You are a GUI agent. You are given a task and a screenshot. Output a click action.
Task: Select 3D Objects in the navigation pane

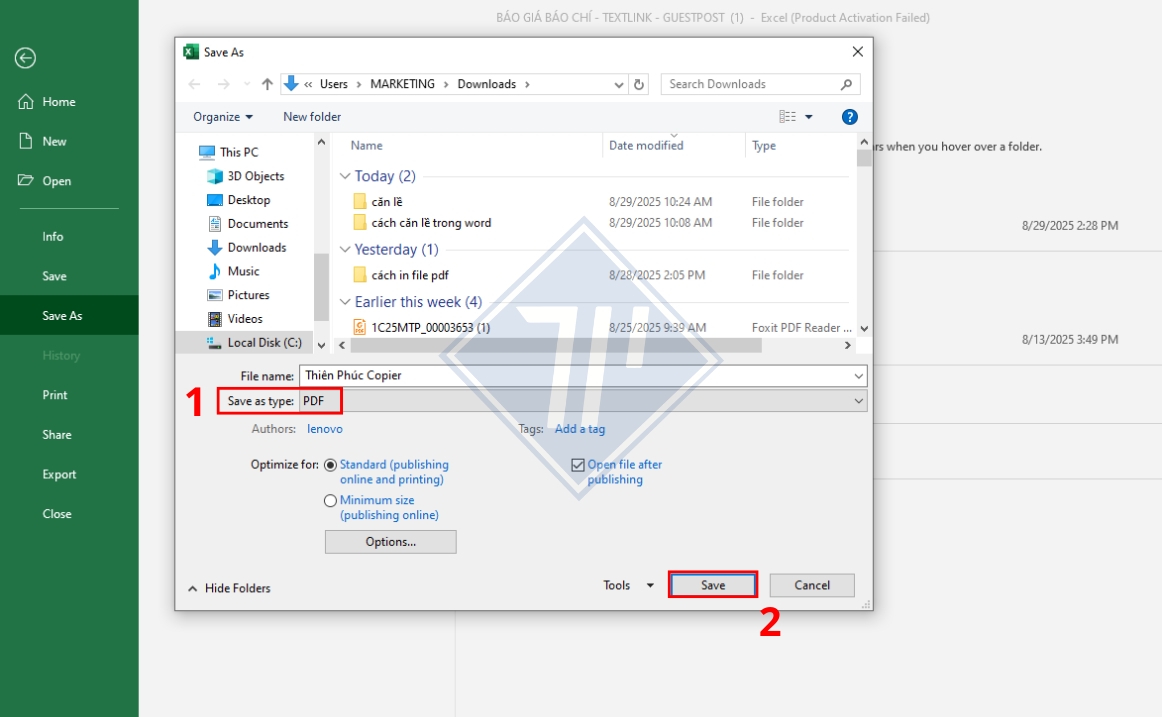(255, 176)
